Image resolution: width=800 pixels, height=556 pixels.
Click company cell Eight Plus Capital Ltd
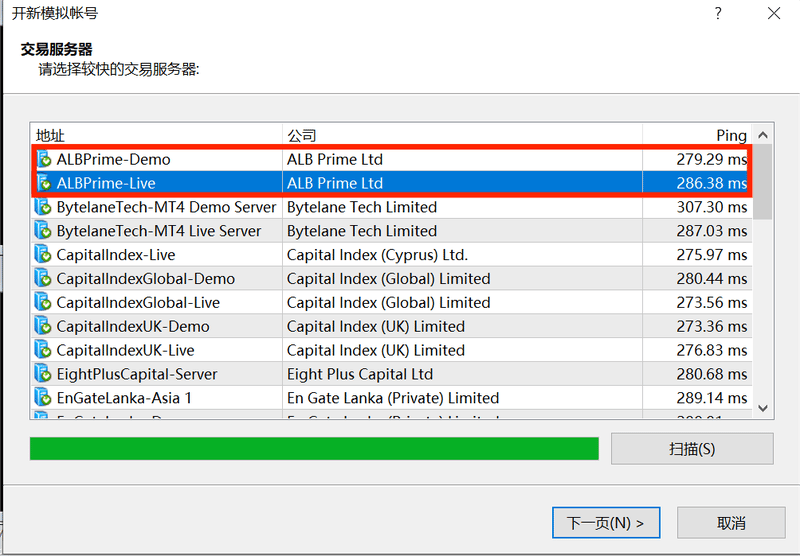tap(360, 374)
